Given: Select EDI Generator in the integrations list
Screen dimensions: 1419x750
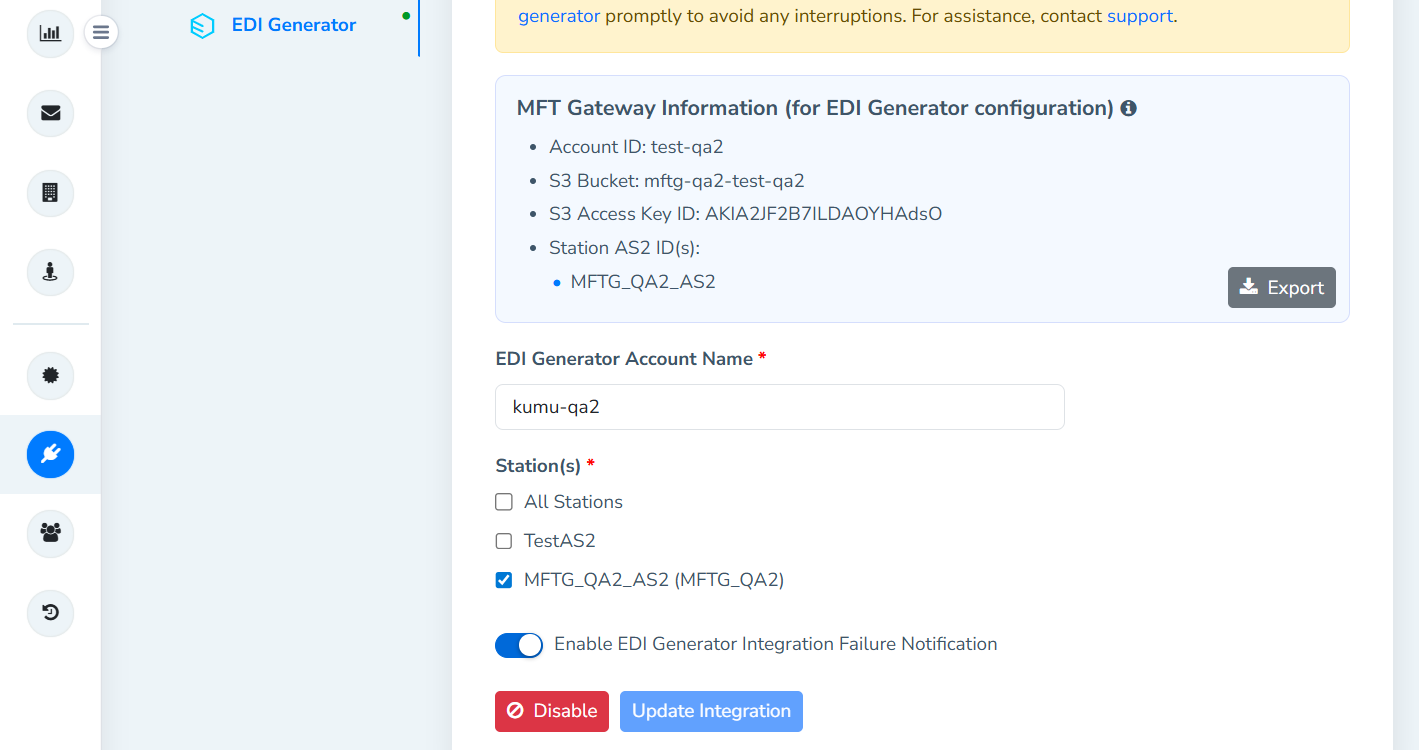Looking at the screenshot, I should tap(293, 25).
